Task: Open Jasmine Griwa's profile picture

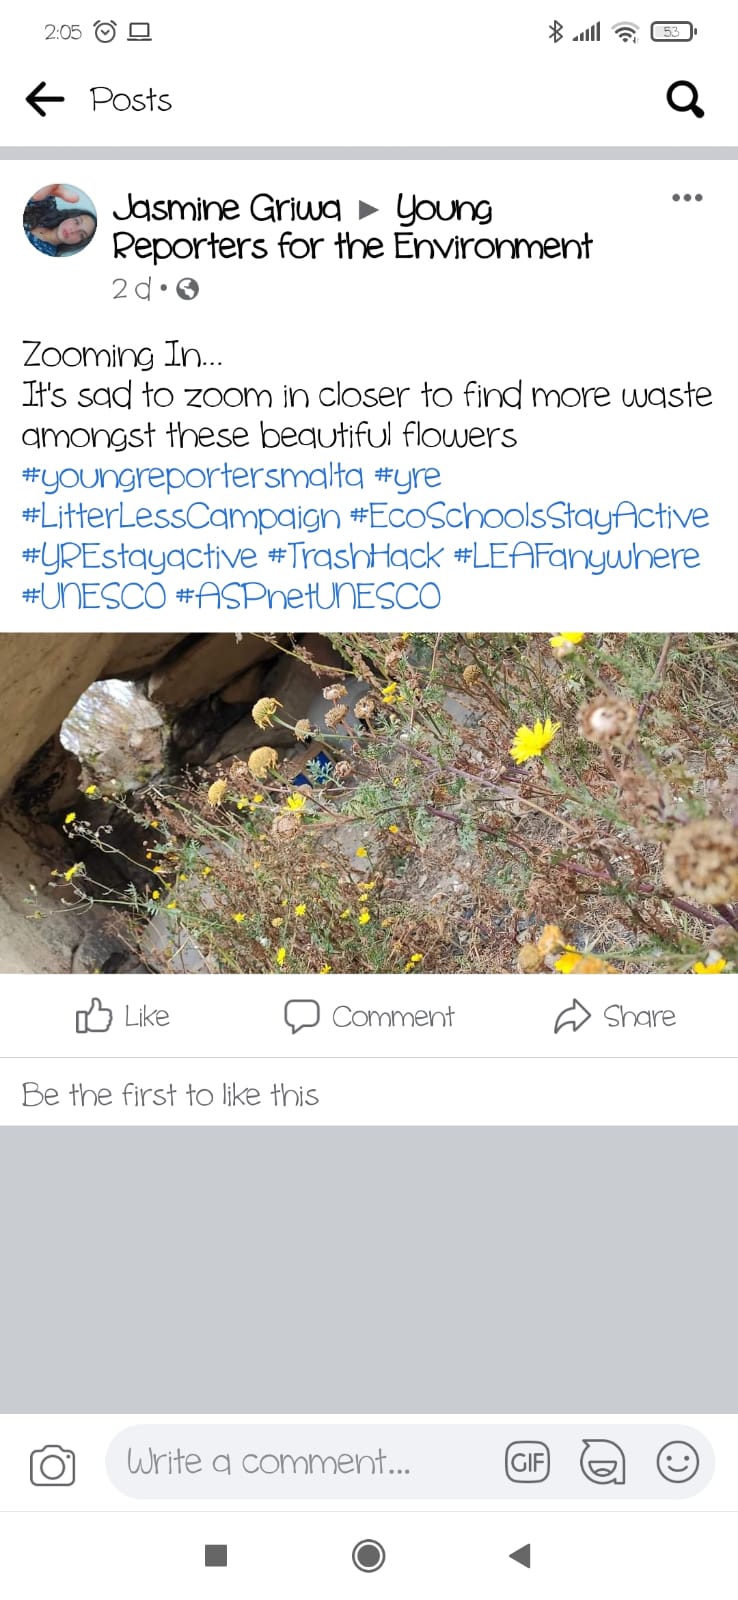Action: point(60,220)
